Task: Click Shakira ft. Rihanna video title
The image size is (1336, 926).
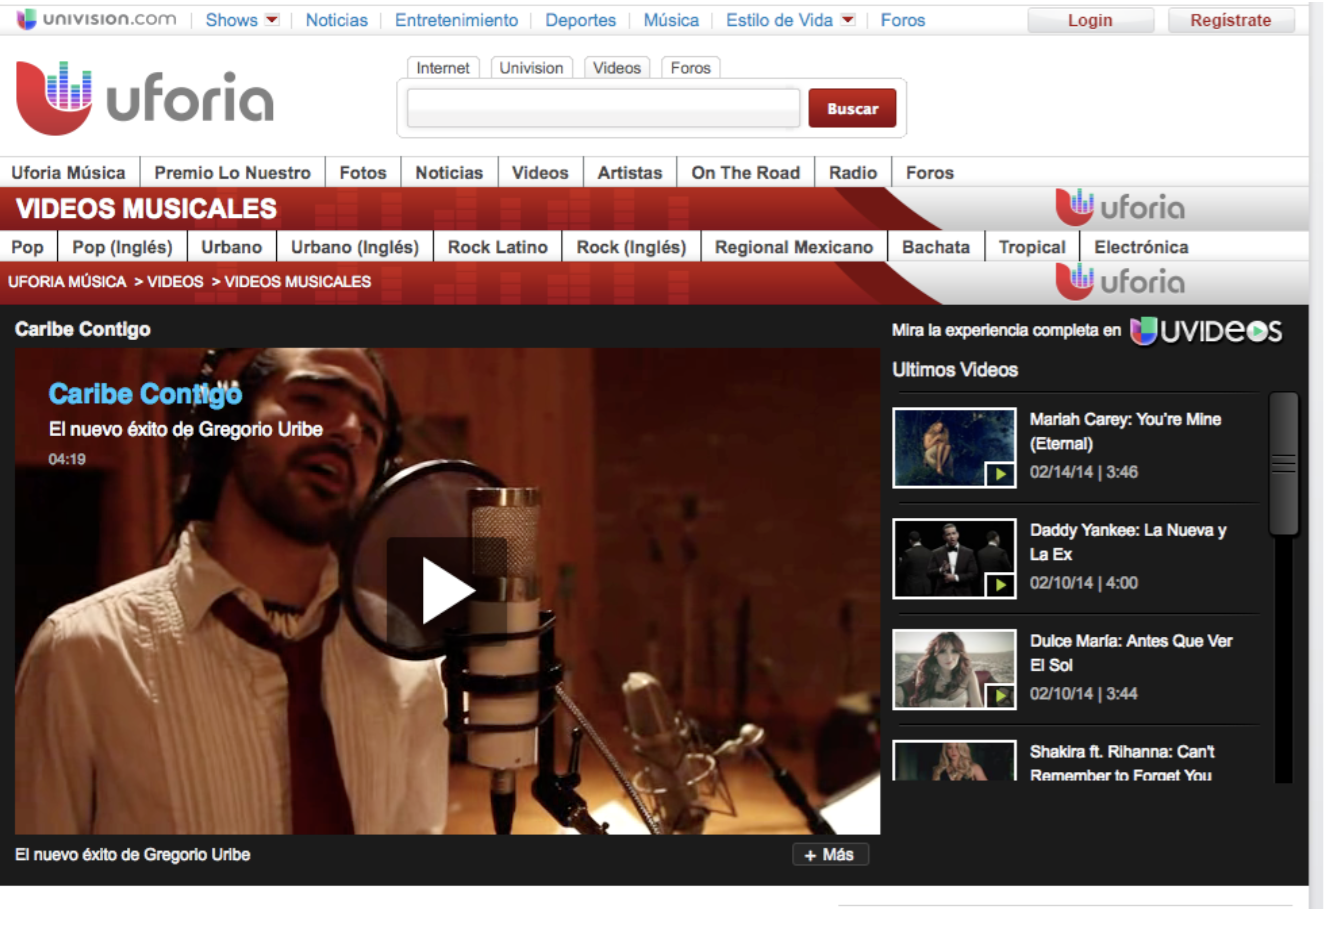Action: point(1122,763)
